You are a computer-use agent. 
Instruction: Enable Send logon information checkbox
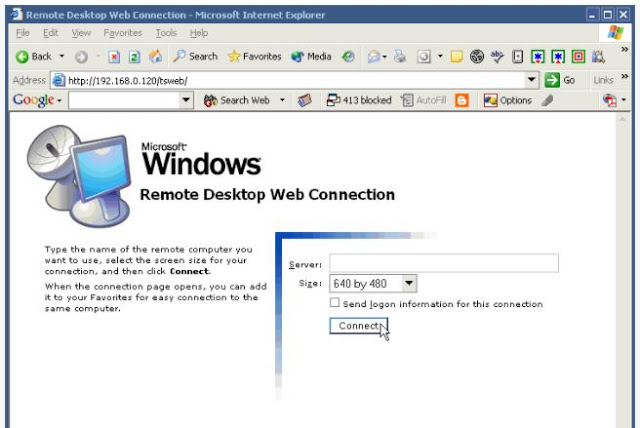335,302
